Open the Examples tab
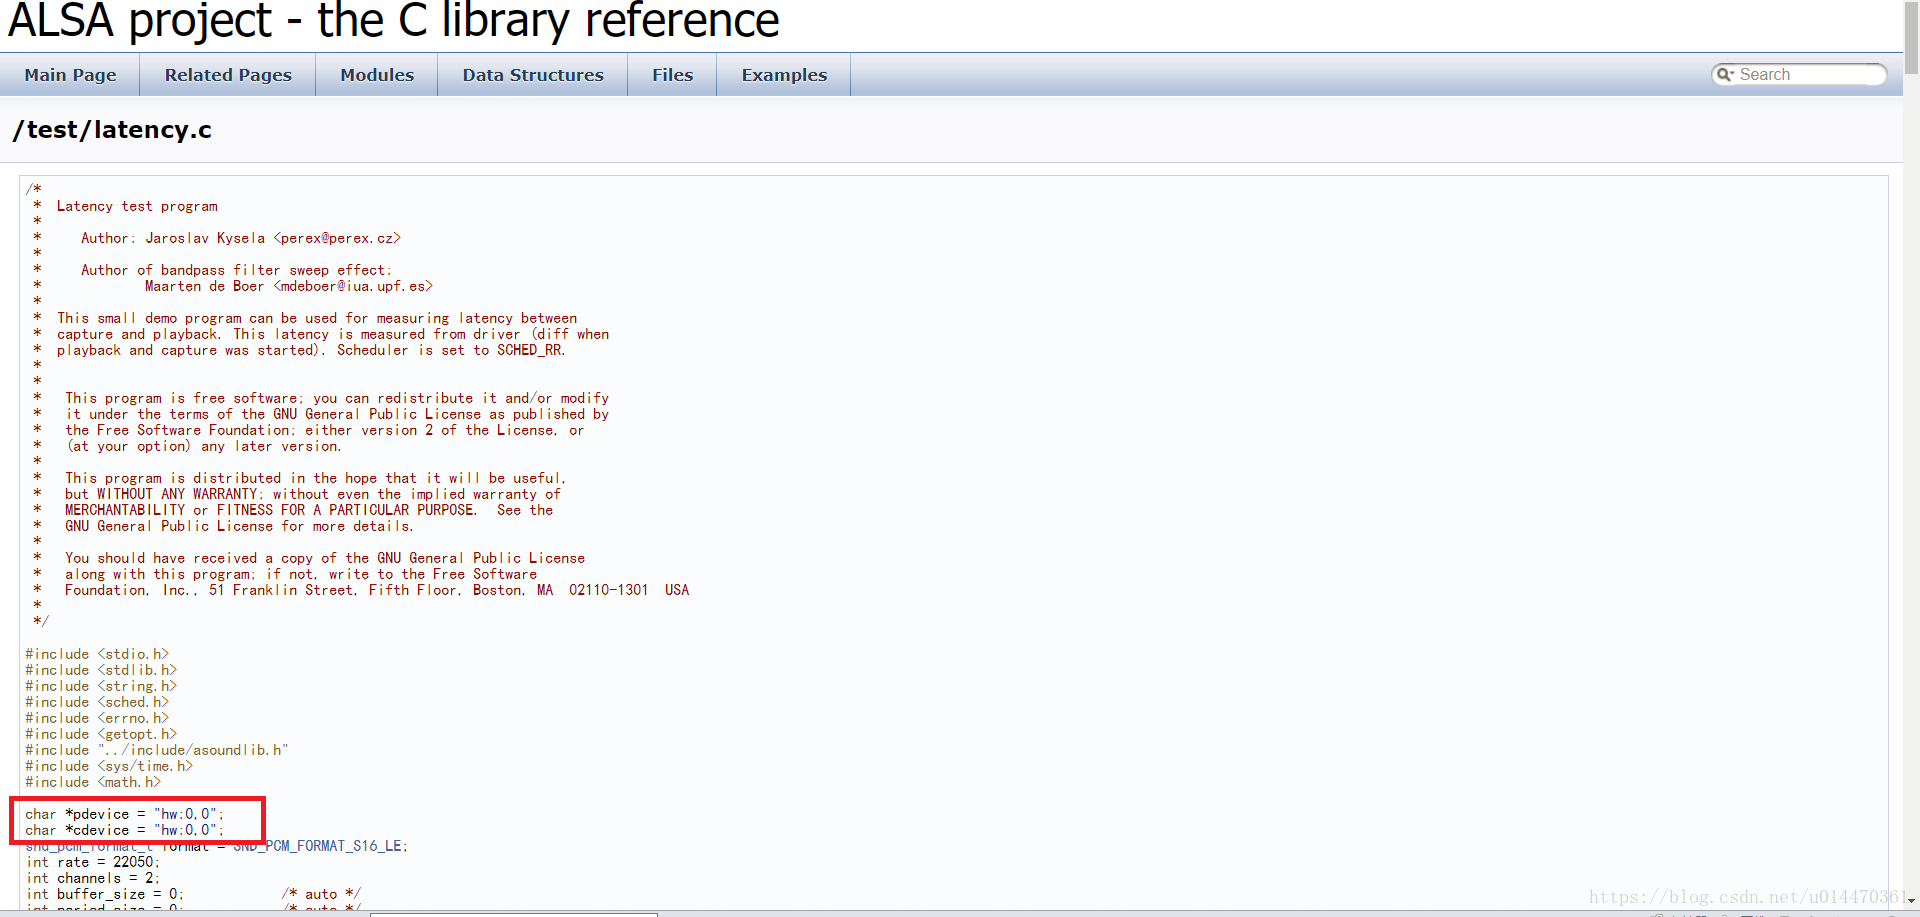 [x=784, y=74]
